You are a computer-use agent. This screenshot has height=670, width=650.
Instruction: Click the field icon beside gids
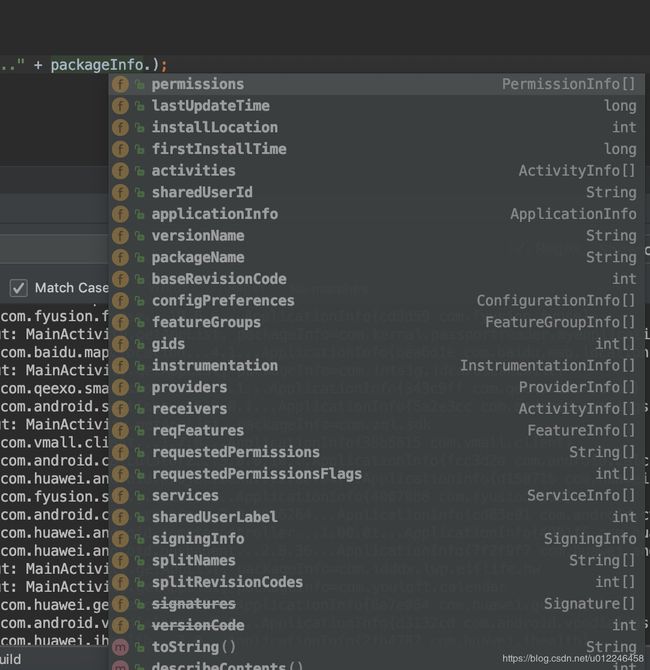120,344
